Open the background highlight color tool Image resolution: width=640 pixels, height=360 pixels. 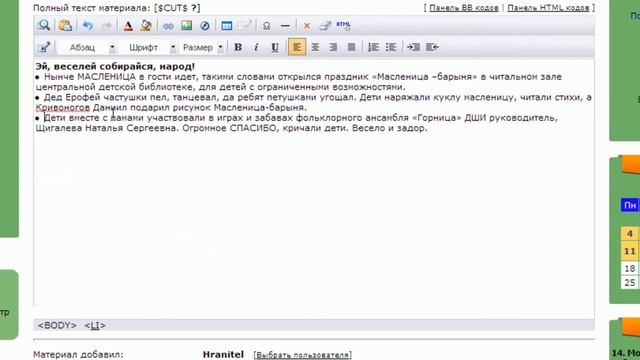pyautogui.click(x=146, y=26)
